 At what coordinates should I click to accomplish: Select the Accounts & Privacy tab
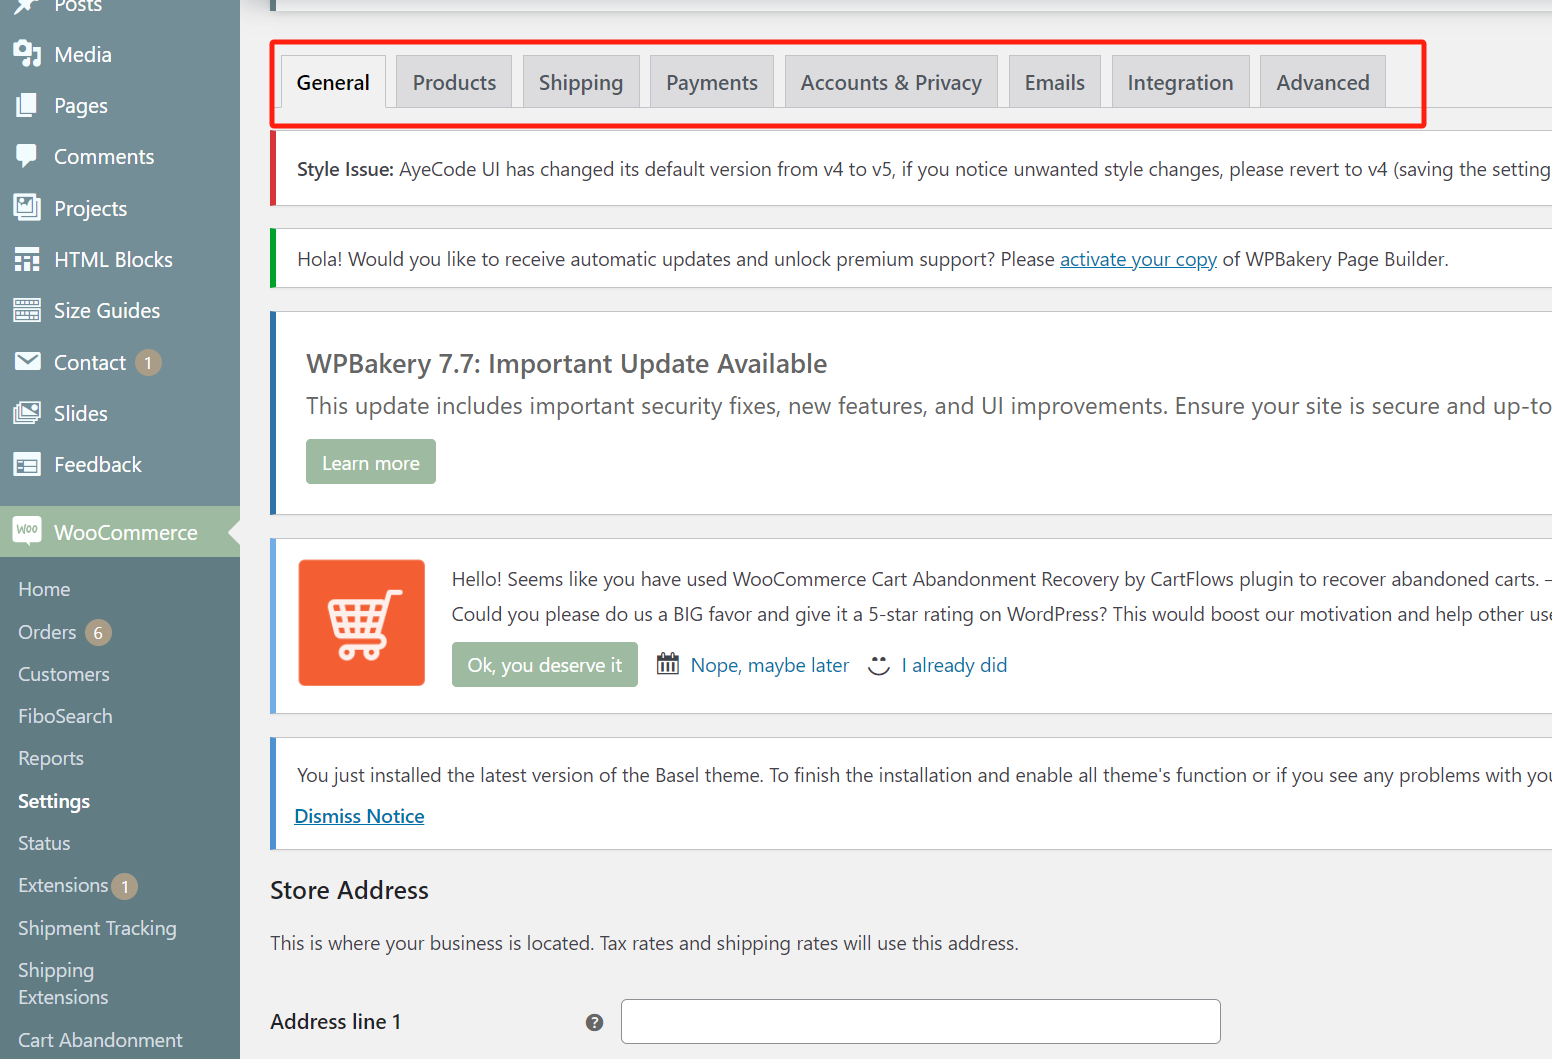[x=890, y=82]
